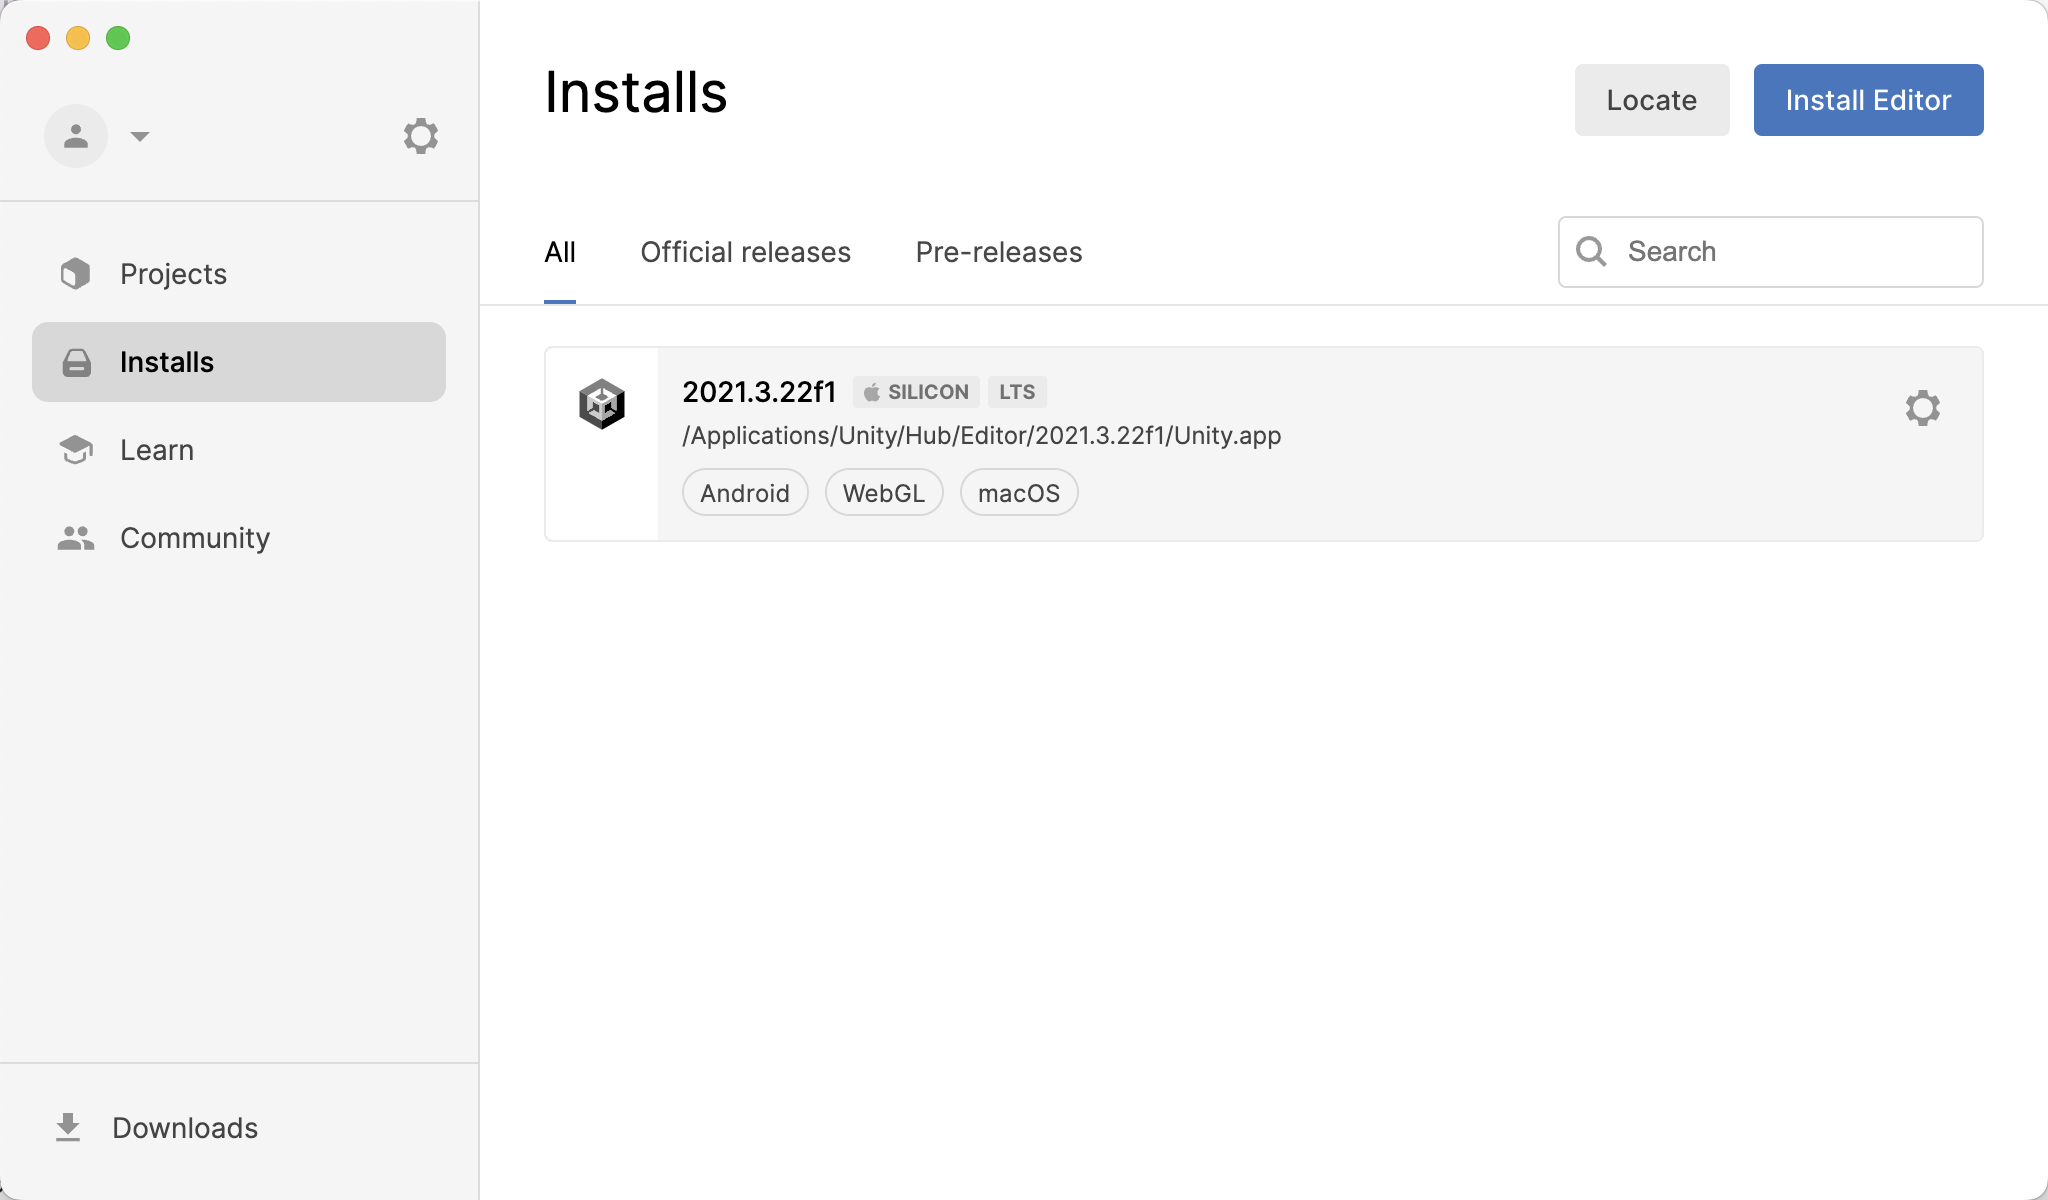
Task: Click the search magnifier icon
Action: [x=1591, y=251]
